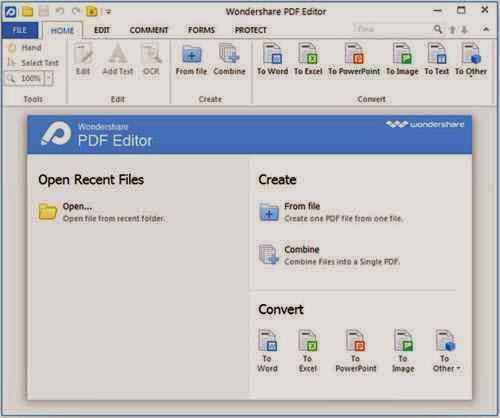
Task: Convert using To Text ribbon button
Action: click(x=437, y=59)
